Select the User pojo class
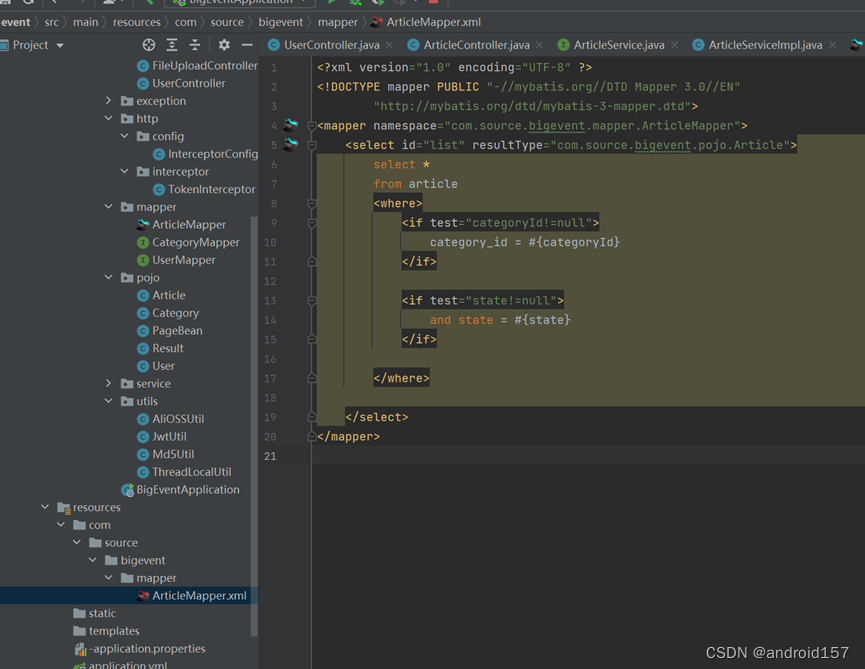Image resolution: width=865 pixels, height=669 pixels. 156,366
